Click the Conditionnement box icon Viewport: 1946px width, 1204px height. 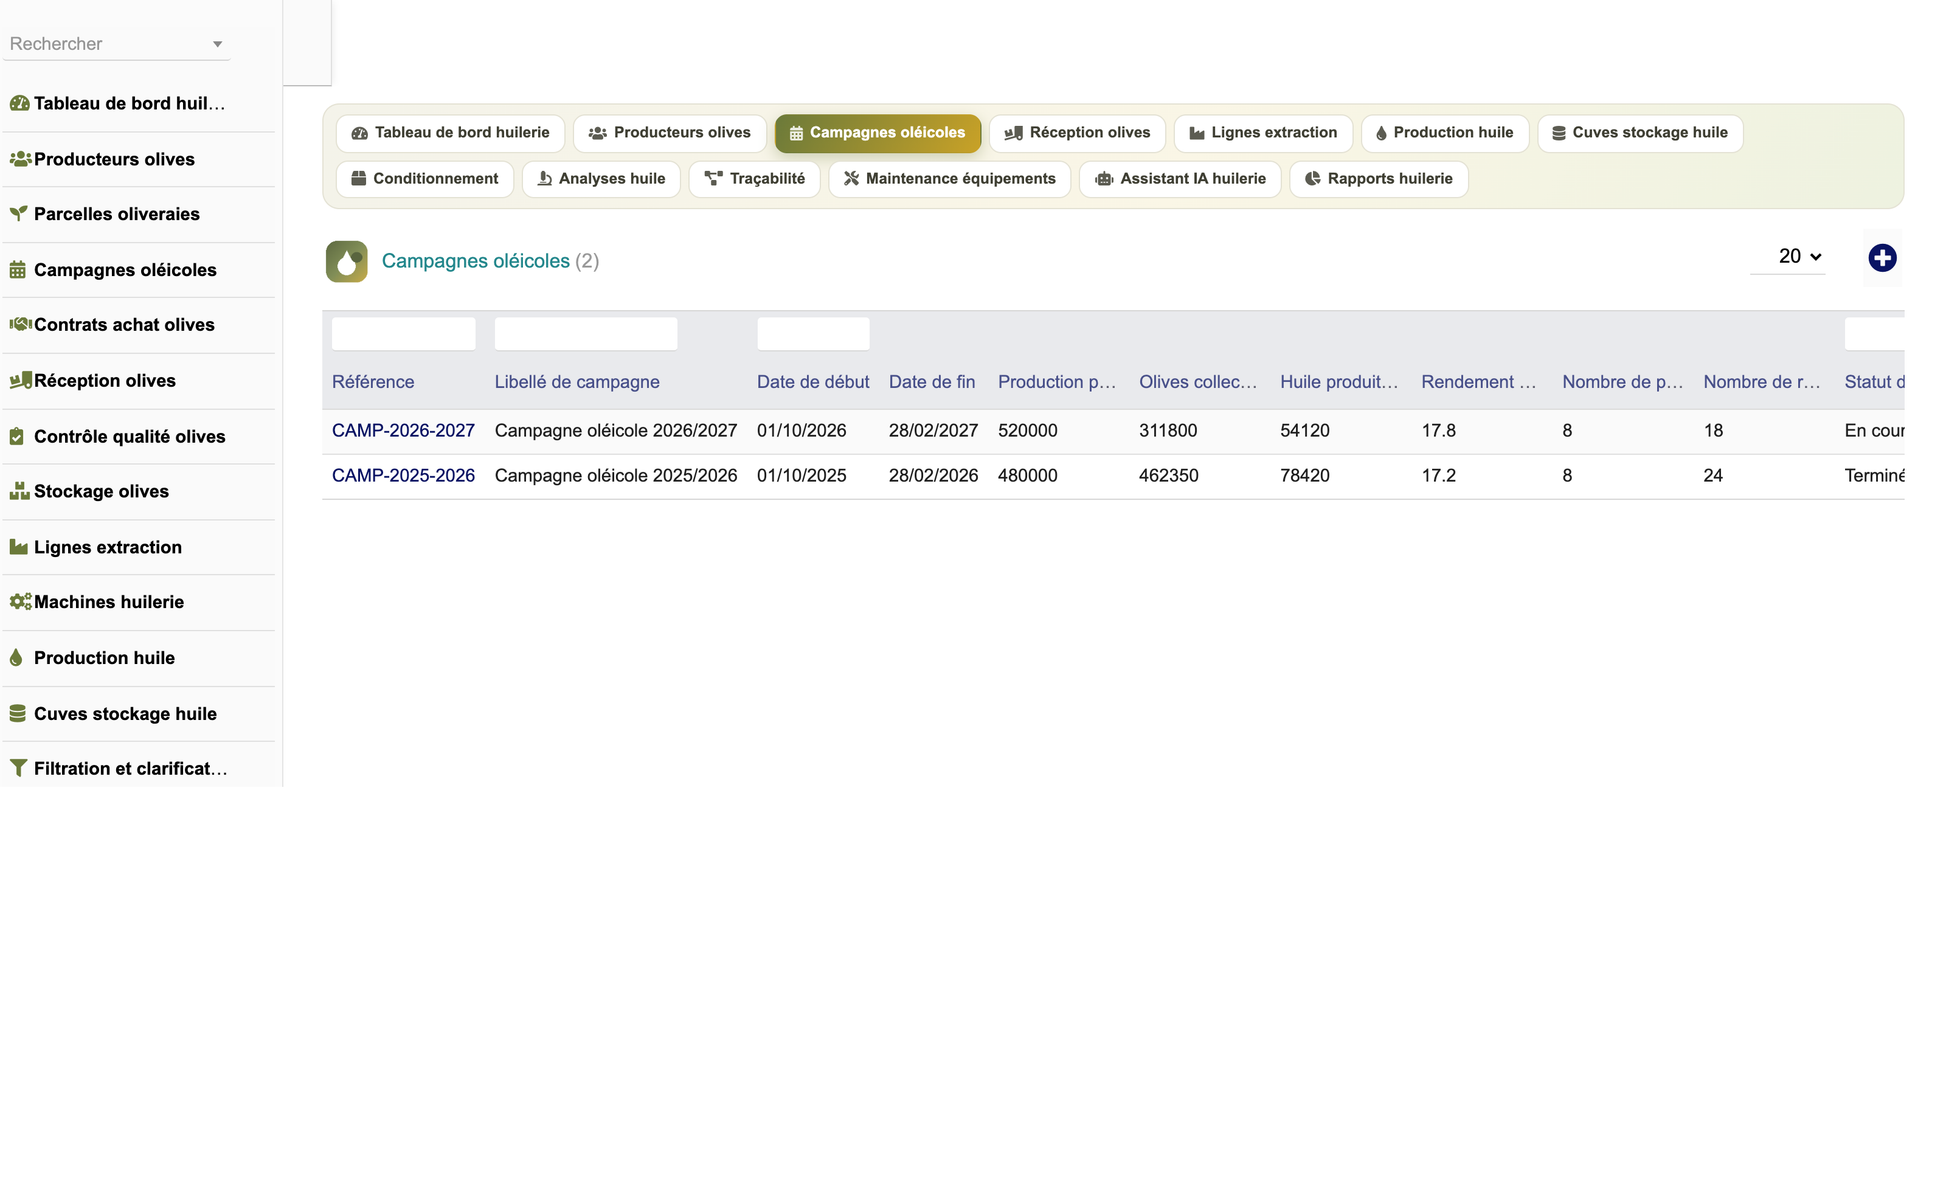click(x=359, y=179)
